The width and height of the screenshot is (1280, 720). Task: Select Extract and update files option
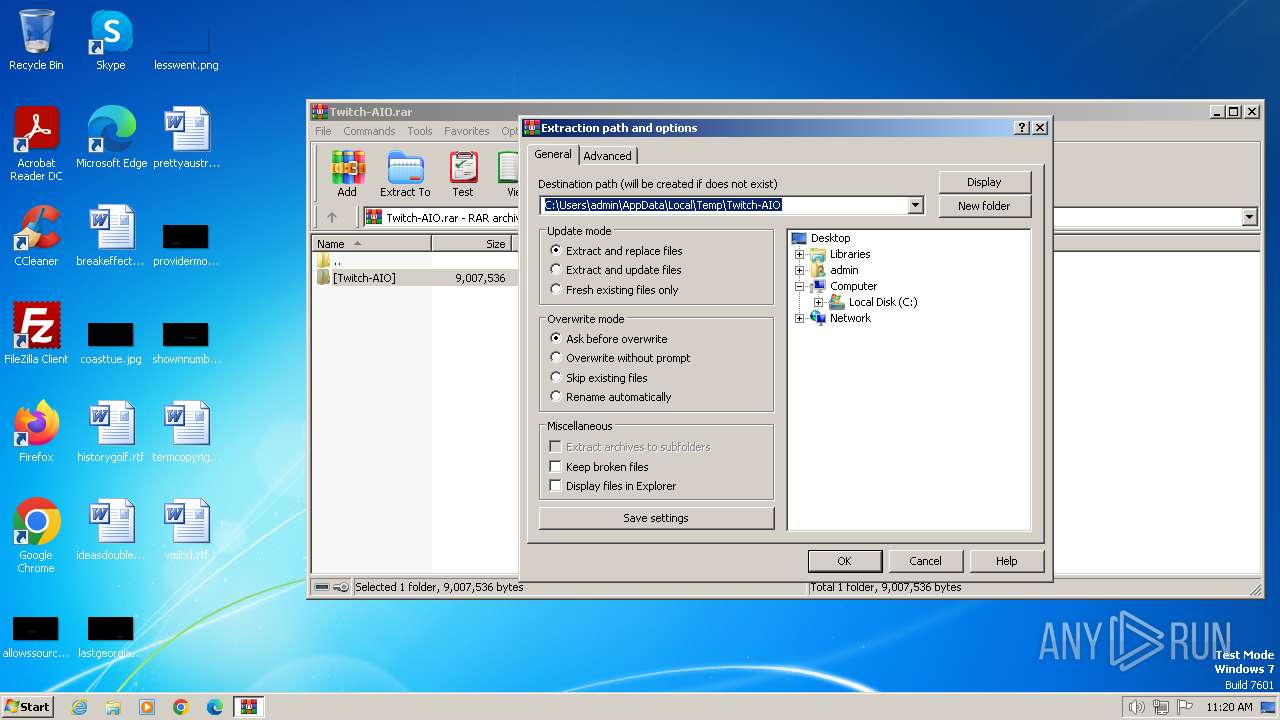pyautogui.click(x=556, y=270)
